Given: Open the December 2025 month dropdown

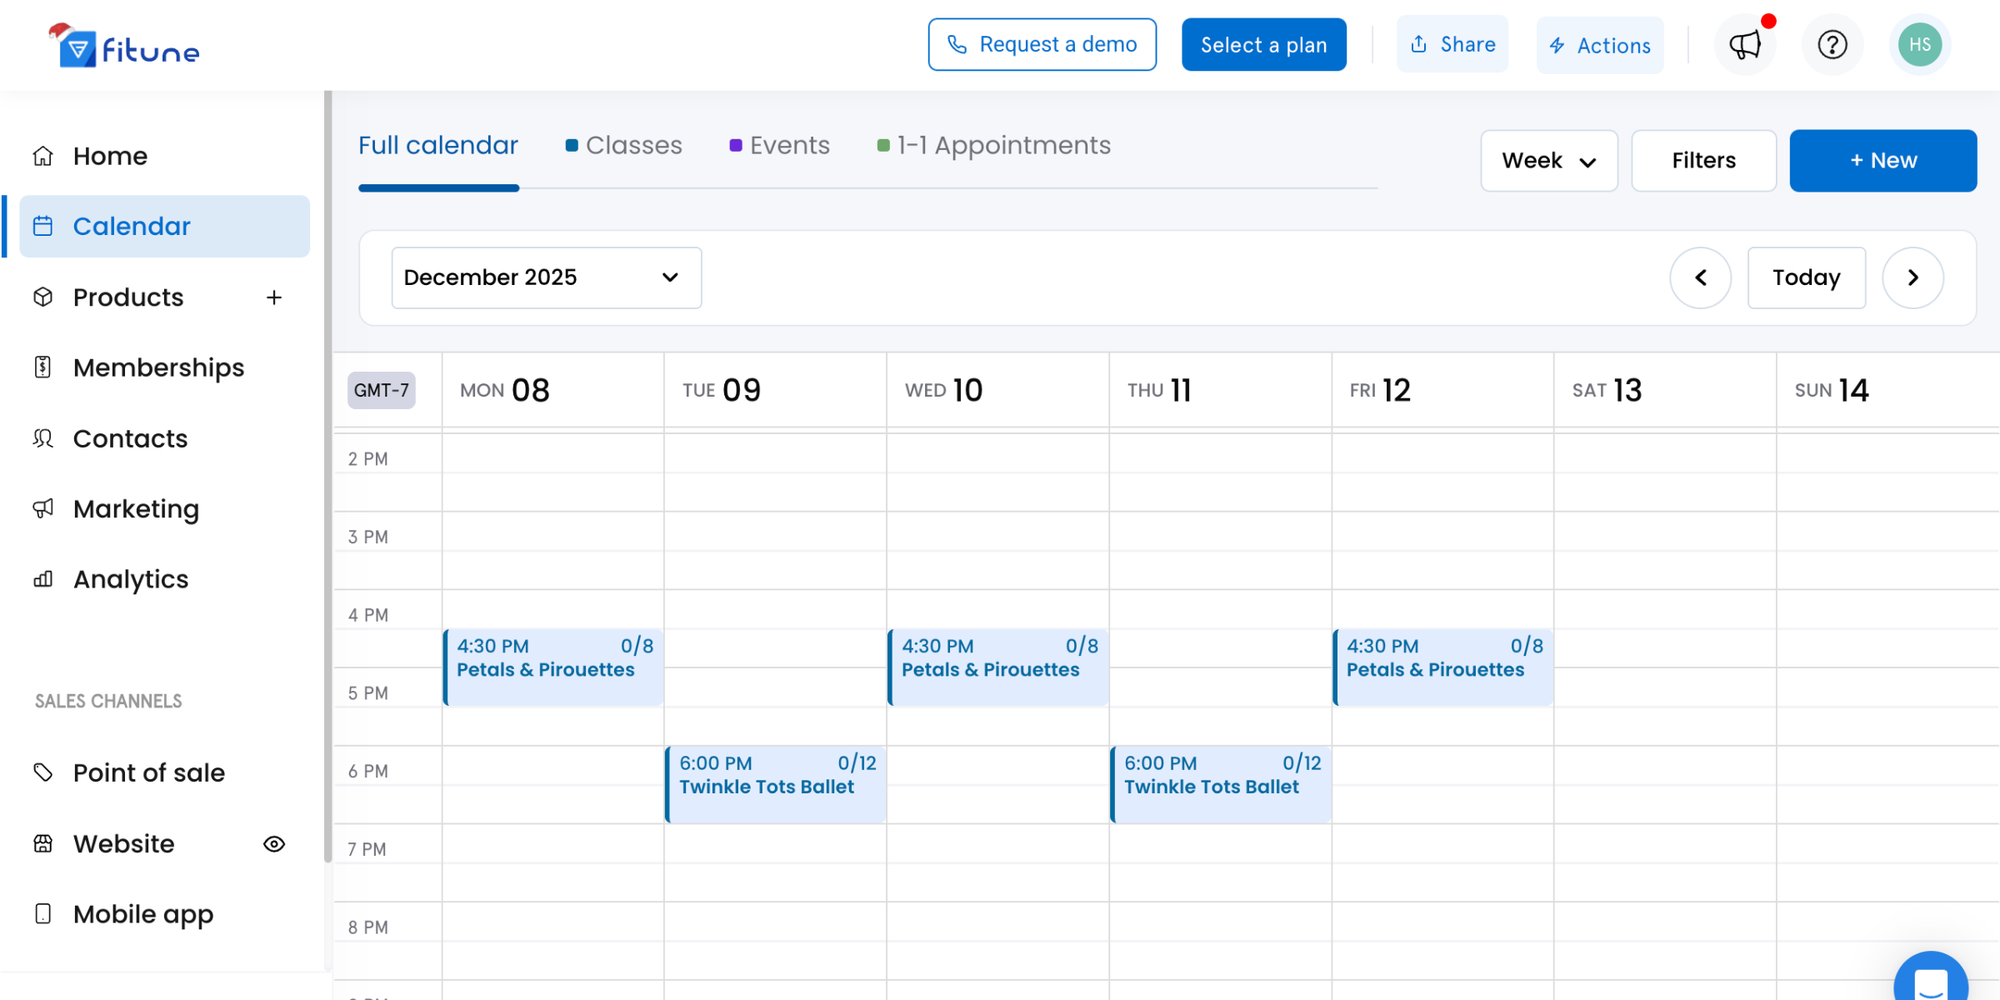Looking at the screenshot, I should pyautogui.click(x=546, y=277).
